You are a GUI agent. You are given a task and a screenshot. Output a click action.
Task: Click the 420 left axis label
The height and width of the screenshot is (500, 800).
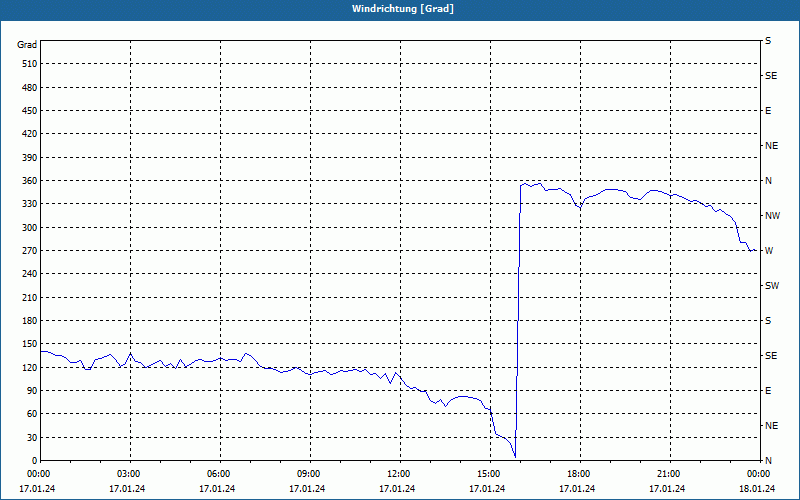(x=30, y=134)
